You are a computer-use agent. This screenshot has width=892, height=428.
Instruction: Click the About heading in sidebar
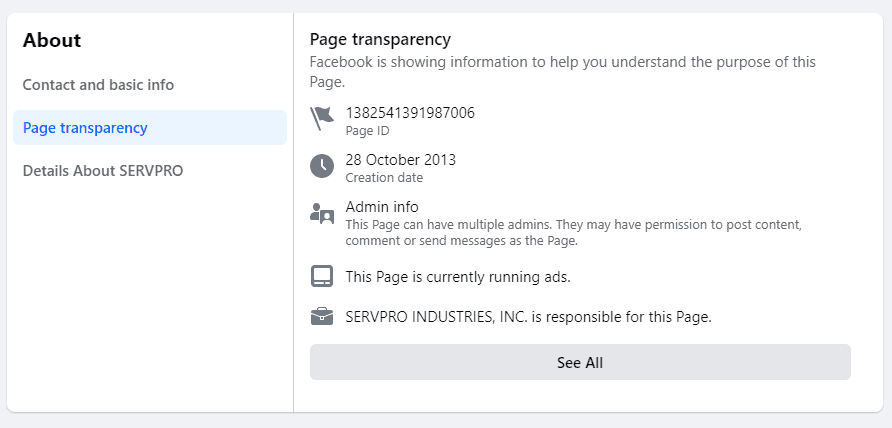(52, 40)
